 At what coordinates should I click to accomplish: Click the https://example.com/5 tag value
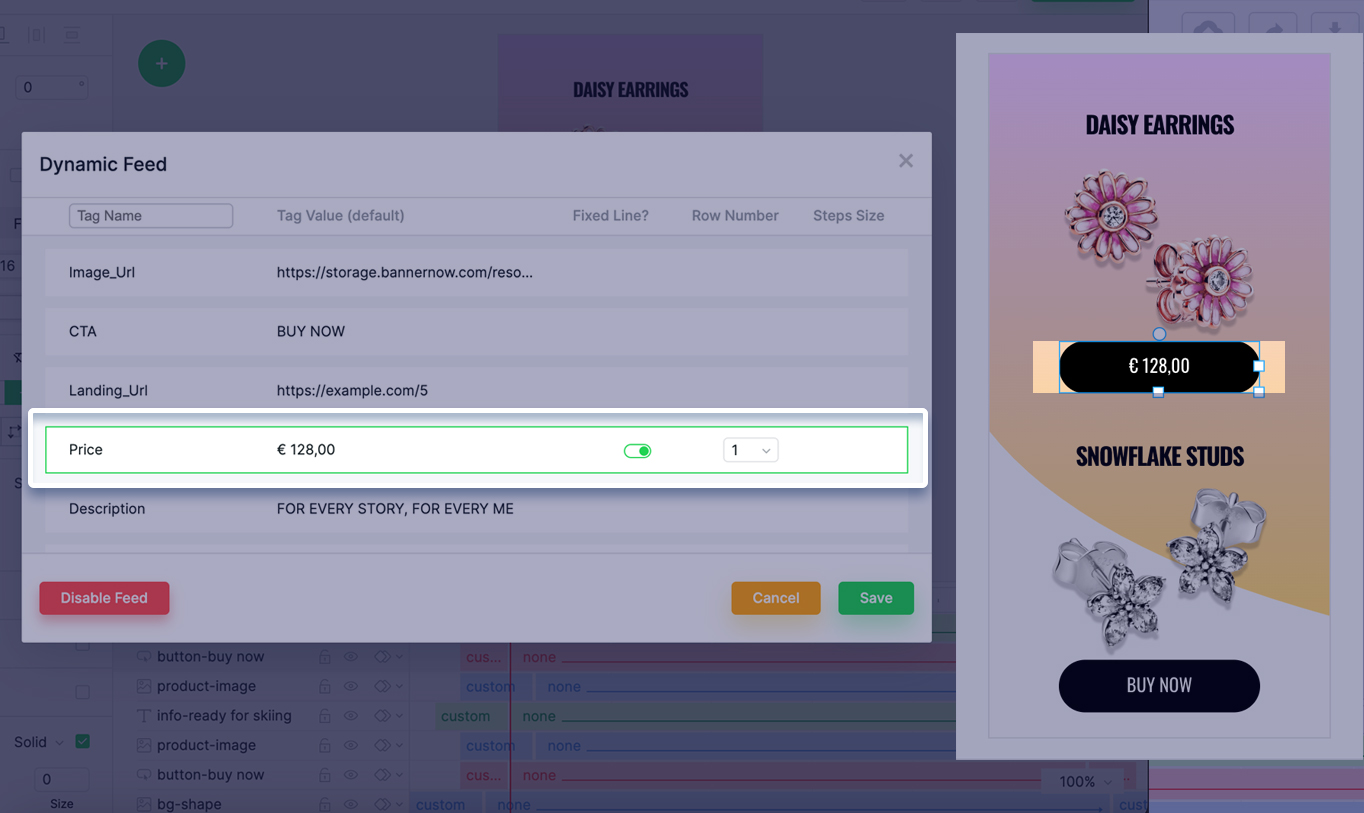pyautogui.click(x=352, y=390)
